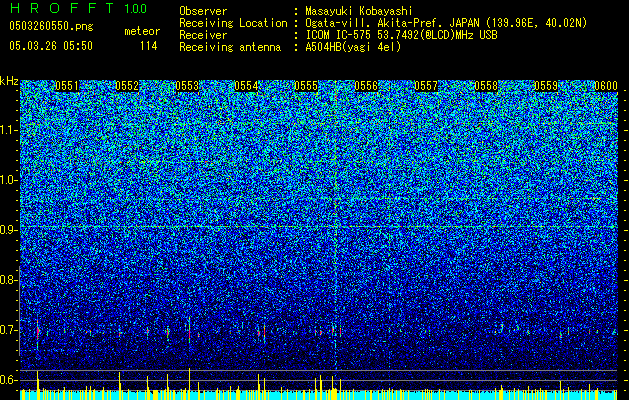Click the 0555 time marker
This screenshot has height=400, width=629.
coord(306,86)
